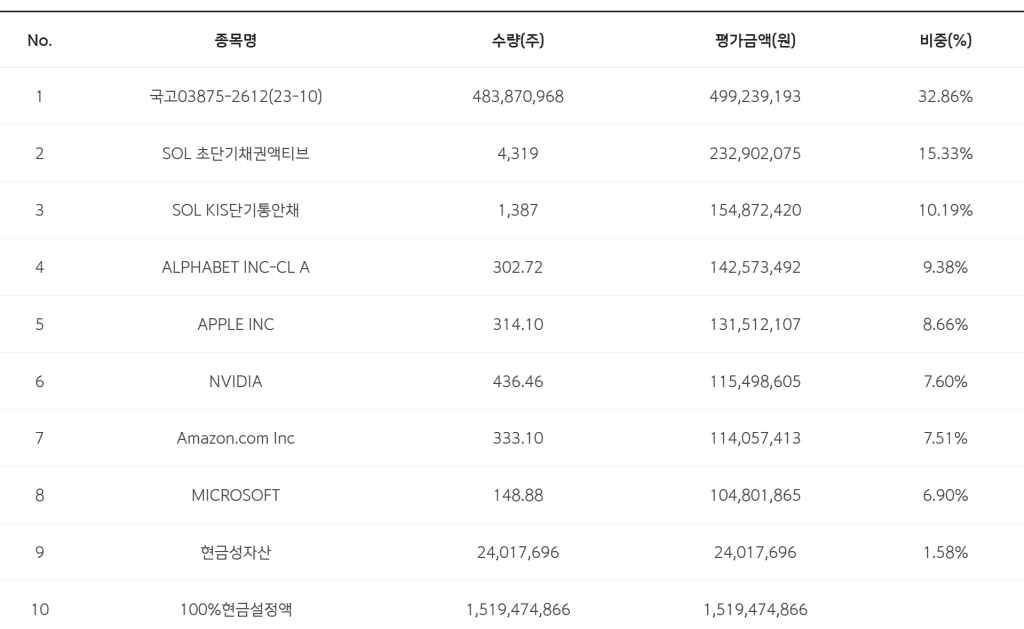Screen dimensions: 1024x629
Task: Select APPLE INC quantity 314.10
Action: click(x=518, y=325)
